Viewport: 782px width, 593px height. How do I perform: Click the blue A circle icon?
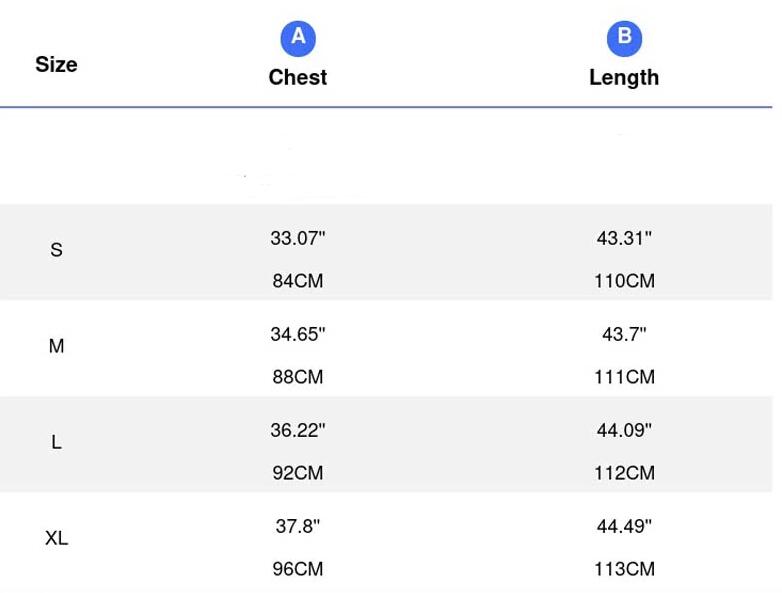coord(298,38)
